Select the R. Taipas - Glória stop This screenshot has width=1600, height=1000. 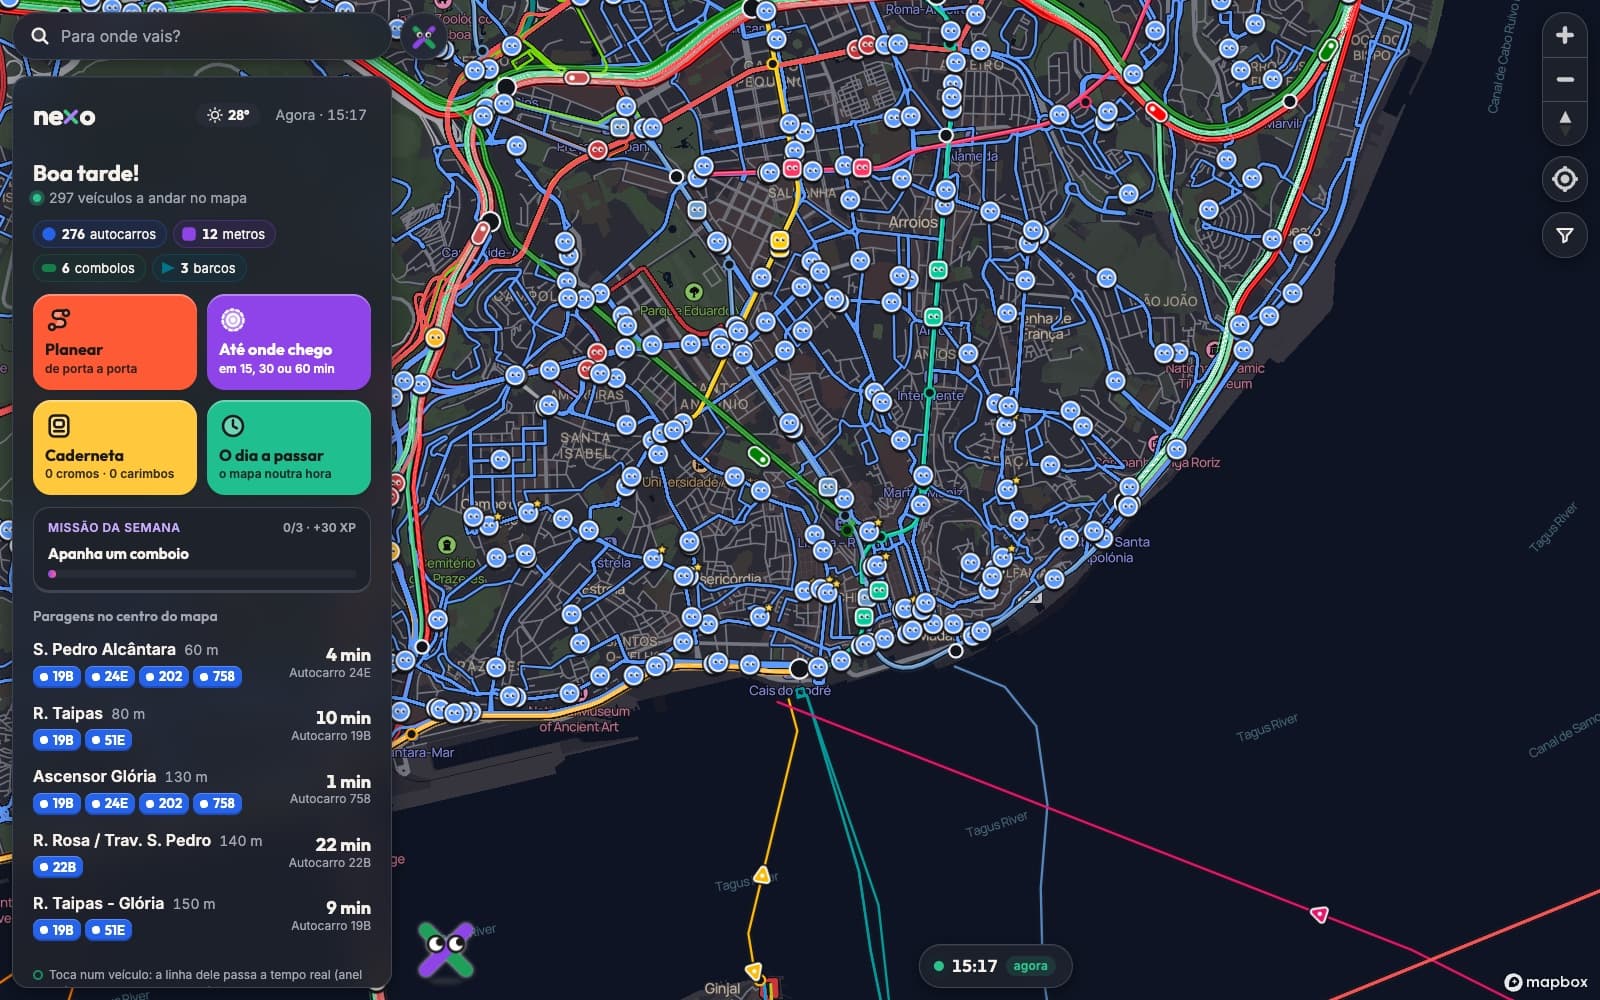pyautogui.click(x=202, y=916)
